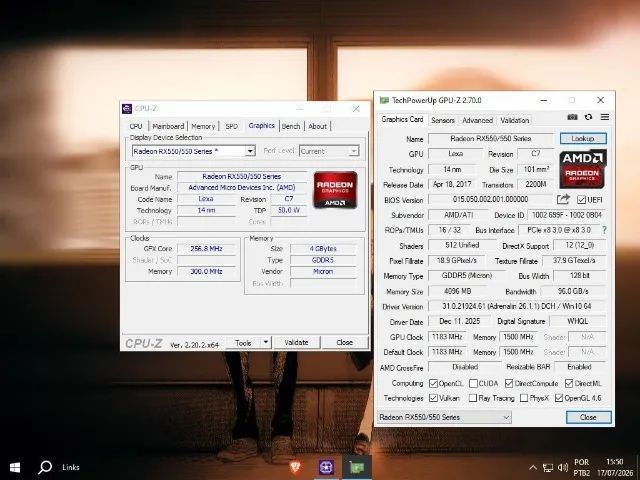Click the Release Date Apr 18, 2017 value
640x480 pixels.
click(x=452, y=184)
